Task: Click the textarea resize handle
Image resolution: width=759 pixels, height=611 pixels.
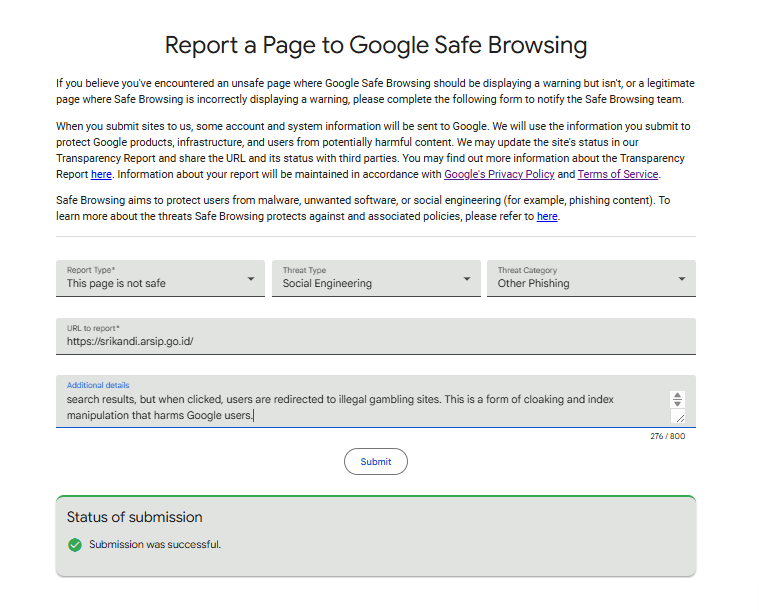Action: click(679, 417)
